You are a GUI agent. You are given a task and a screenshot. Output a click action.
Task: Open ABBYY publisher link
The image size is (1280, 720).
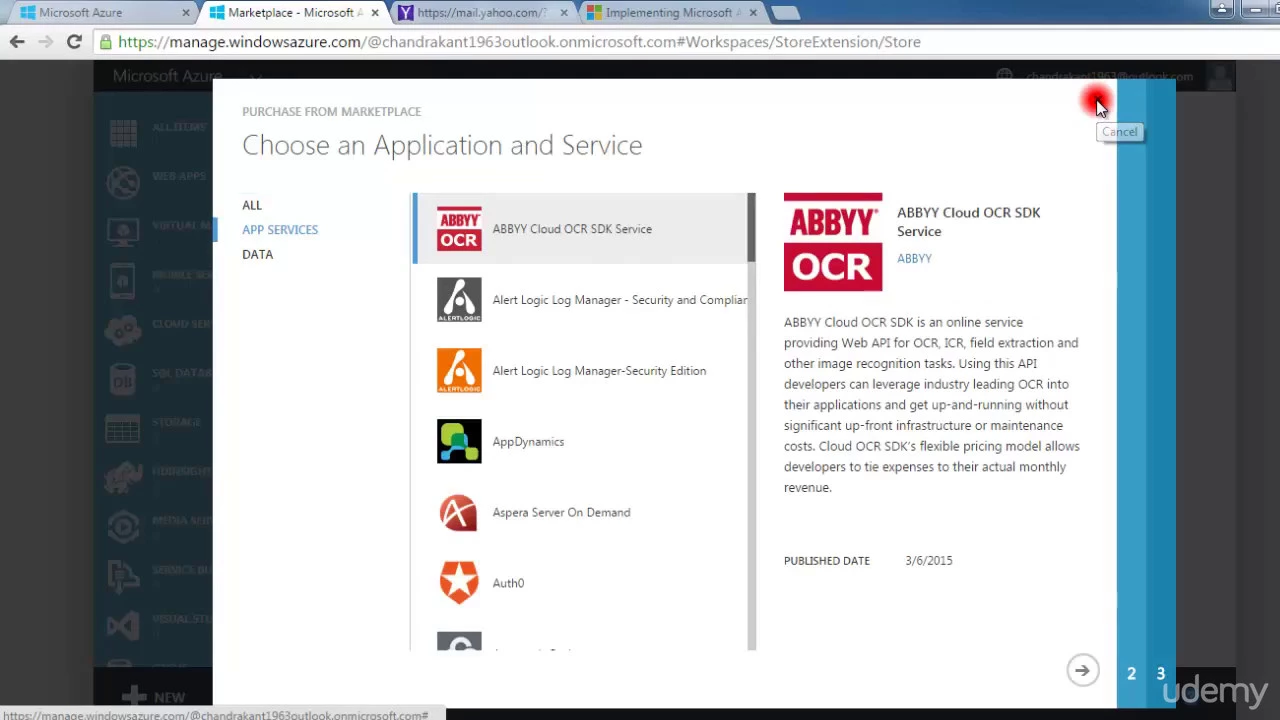(914, 258)
